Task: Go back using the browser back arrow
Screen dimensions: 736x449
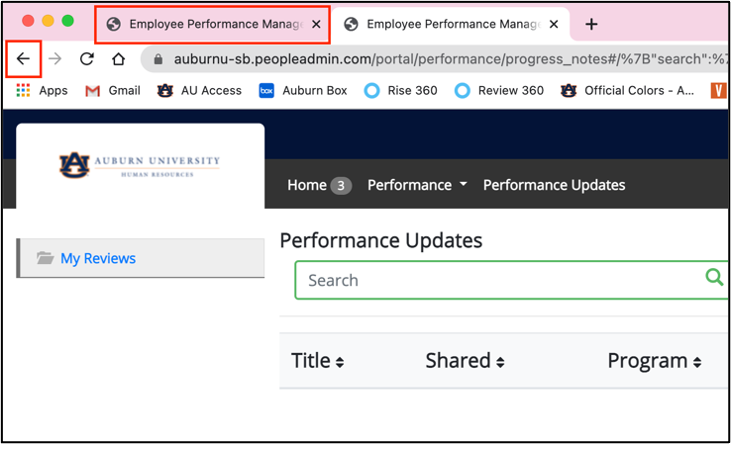Action: 23,59
